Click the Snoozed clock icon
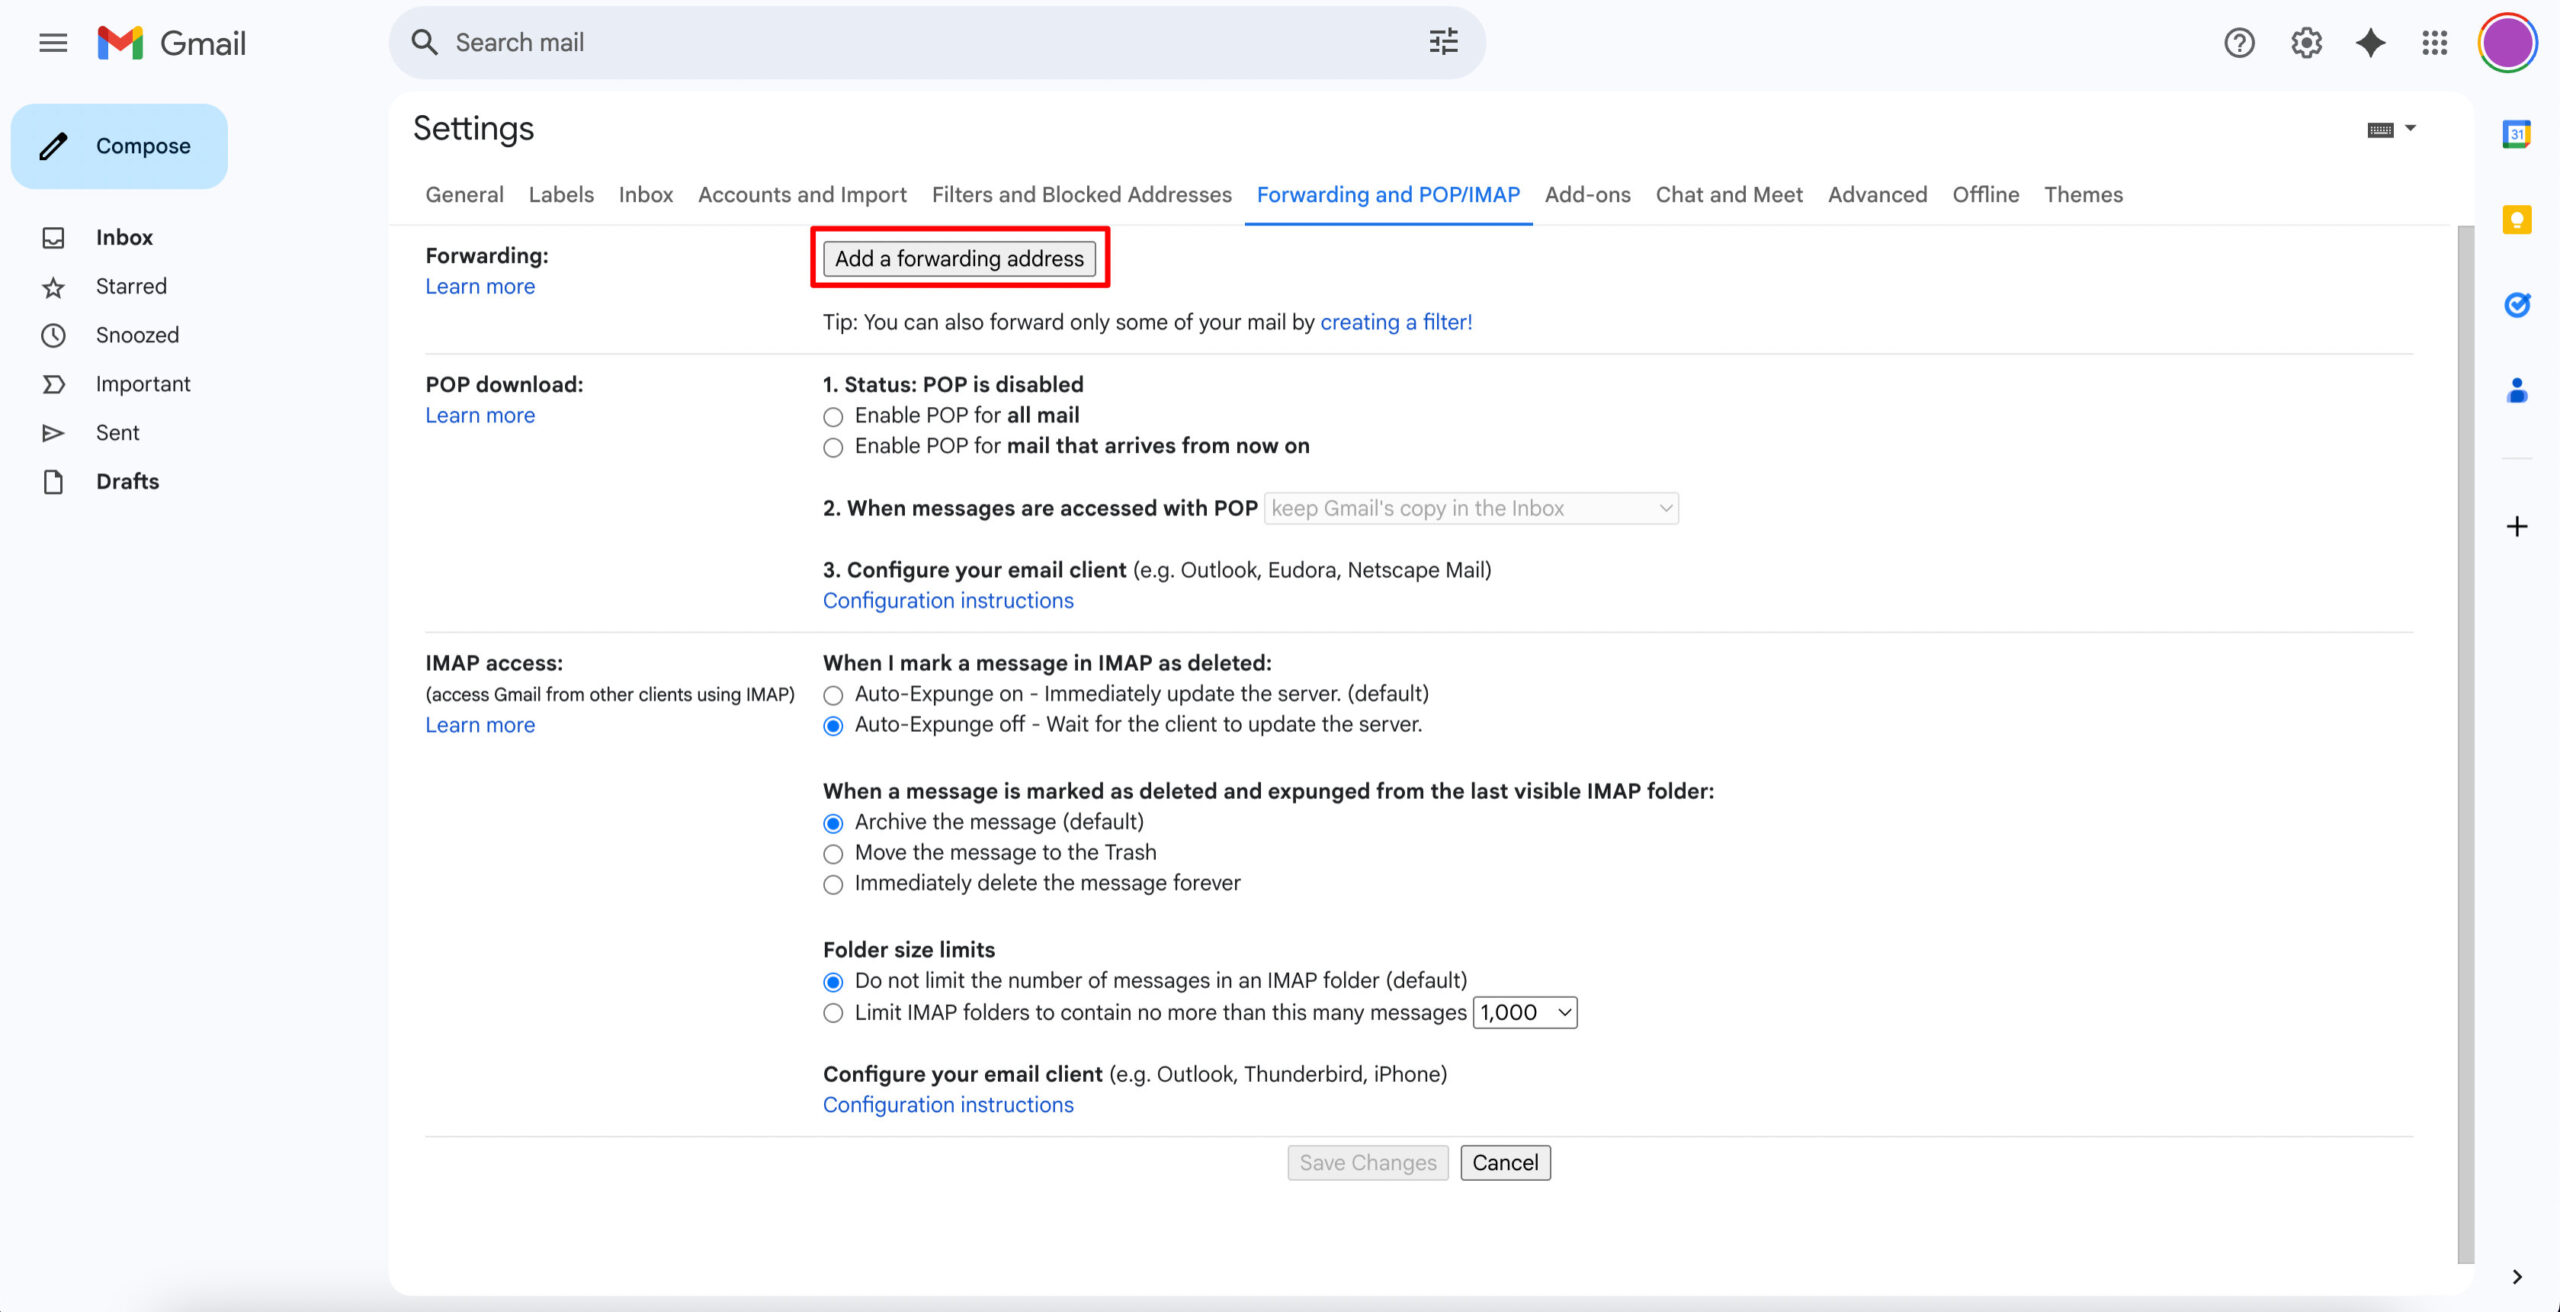2560x1312 pixels. point(53,335)
